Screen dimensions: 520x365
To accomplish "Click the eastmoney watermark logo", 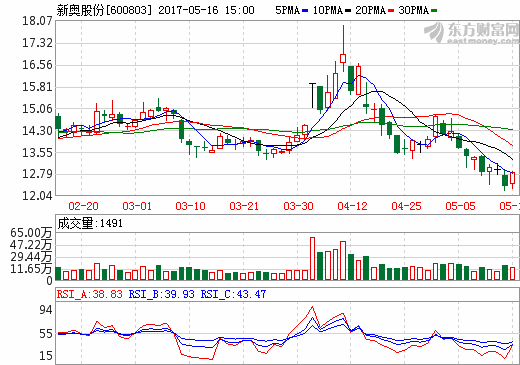I will pos(472,33).
